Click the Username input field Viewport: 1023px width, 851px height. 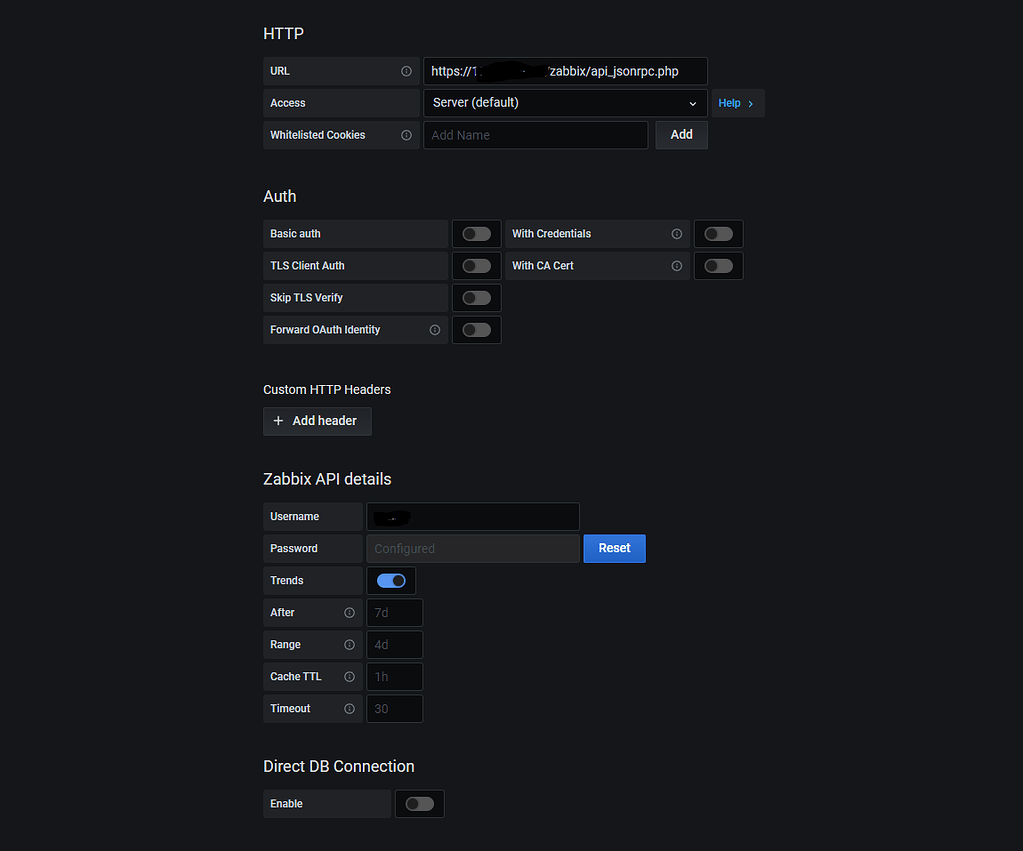[473, 517]
